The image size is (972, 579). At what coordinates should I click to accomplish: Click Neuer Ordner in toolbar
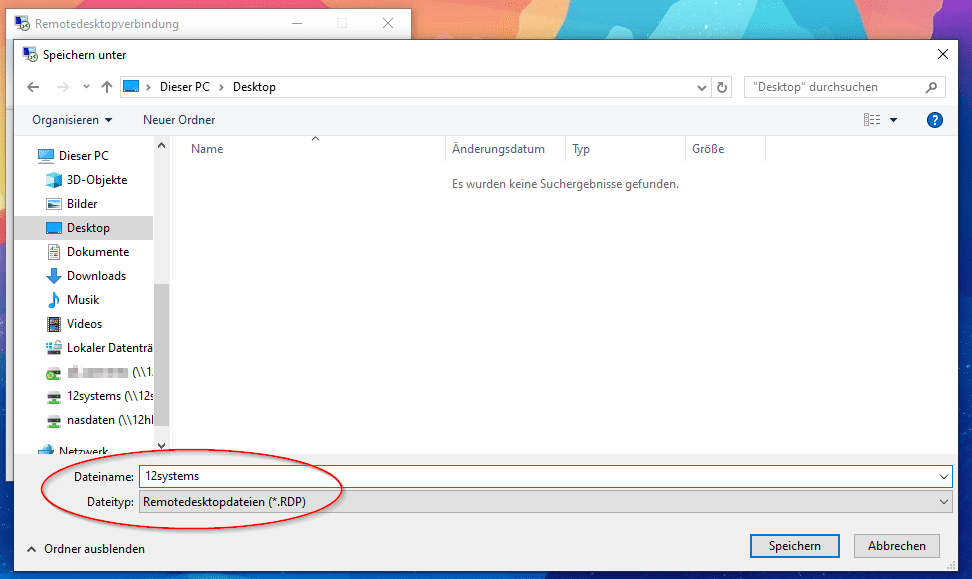coord(179,120)
